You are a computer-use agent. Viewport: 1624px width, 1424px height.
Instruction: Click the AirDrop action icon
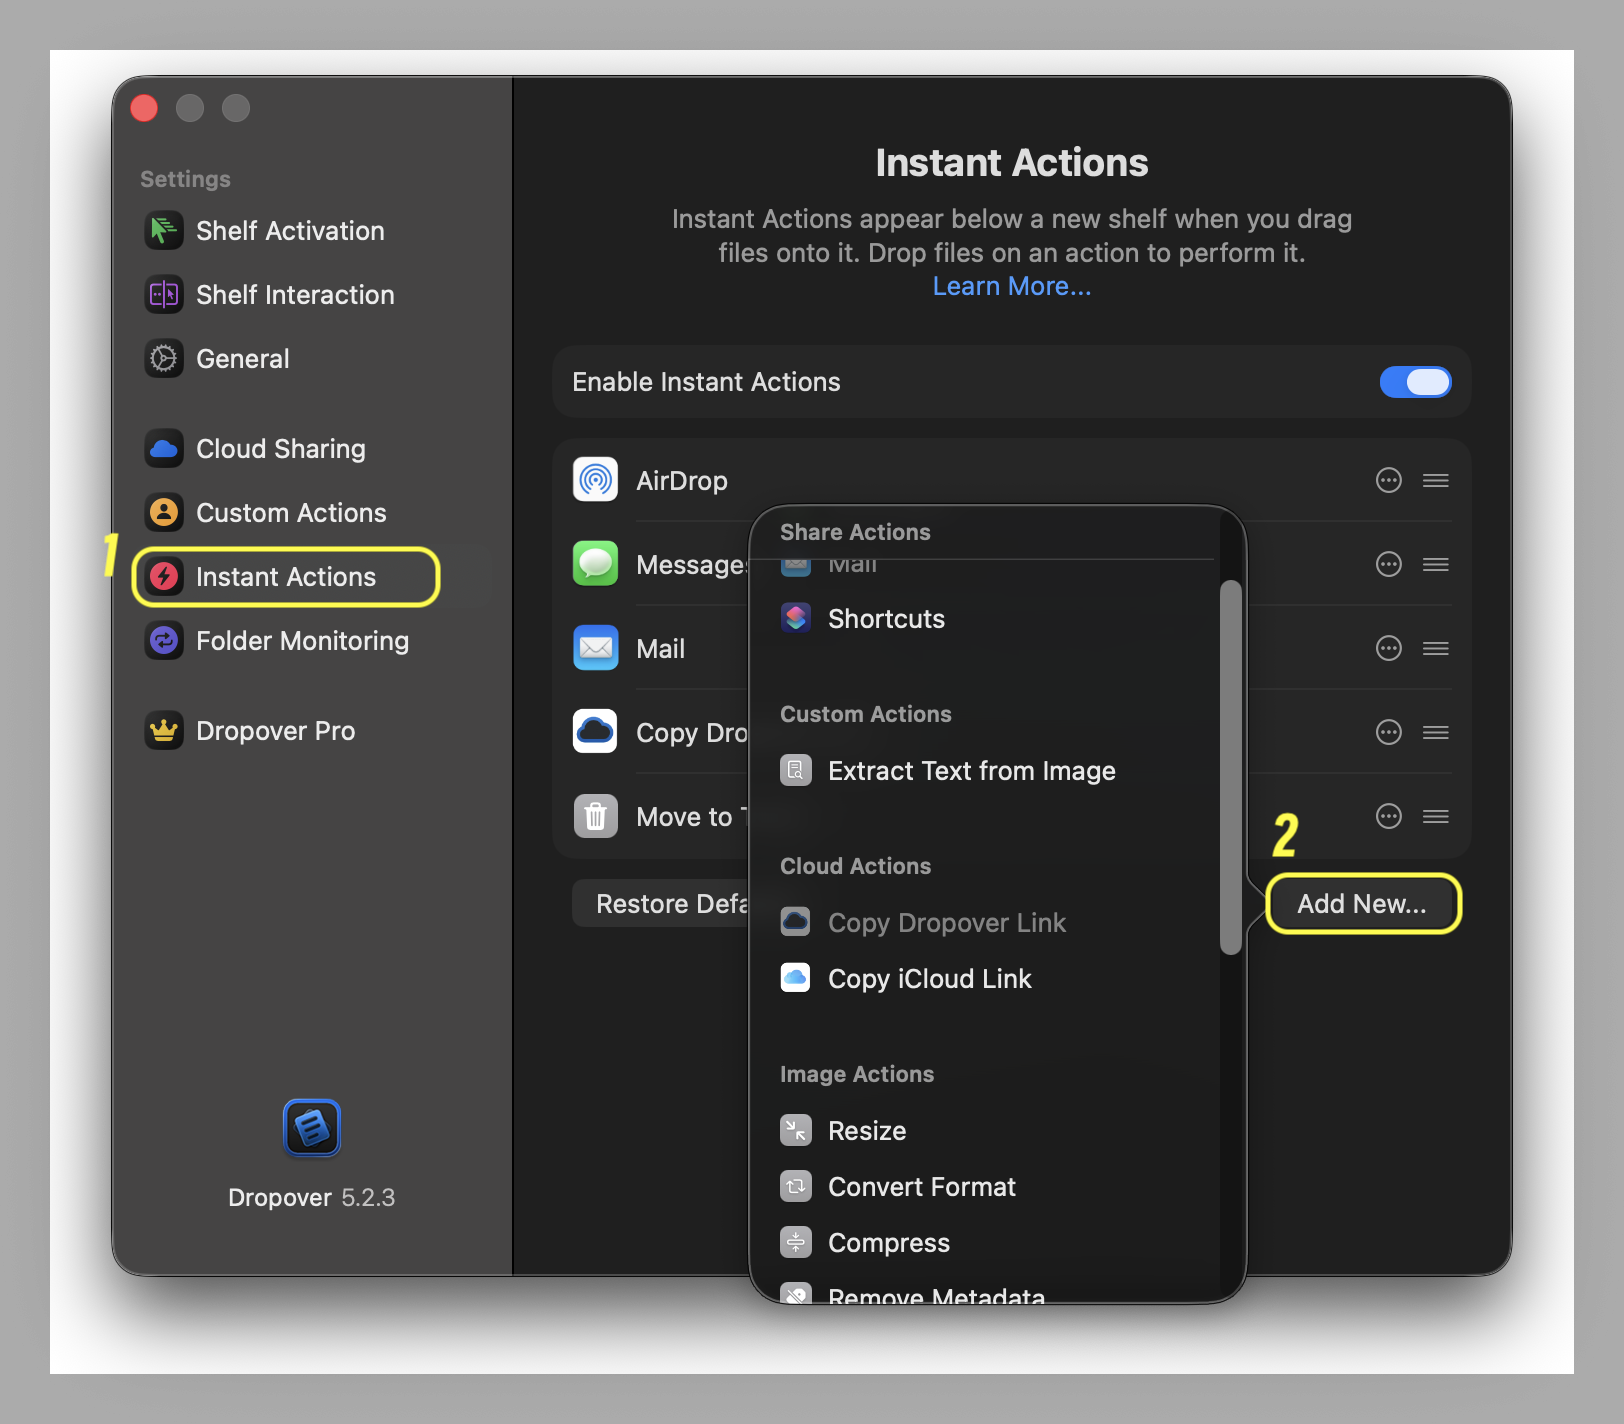(595, 480)
